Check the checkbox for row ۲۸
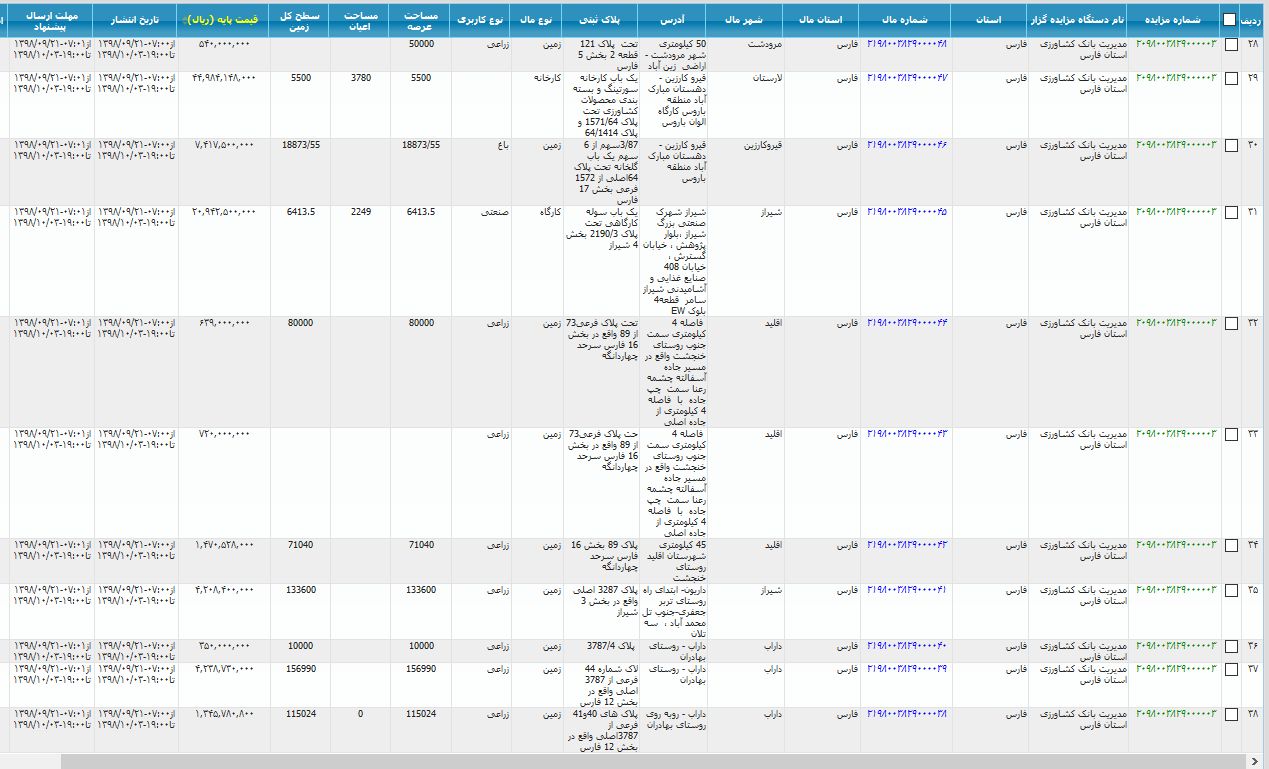The image size is (1269, 769). click(1231, 45)
